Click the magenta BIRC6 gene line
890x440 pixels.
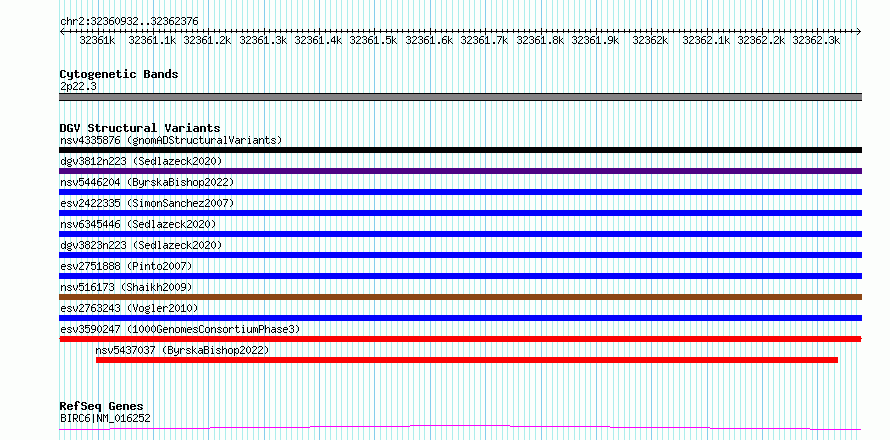460,427
